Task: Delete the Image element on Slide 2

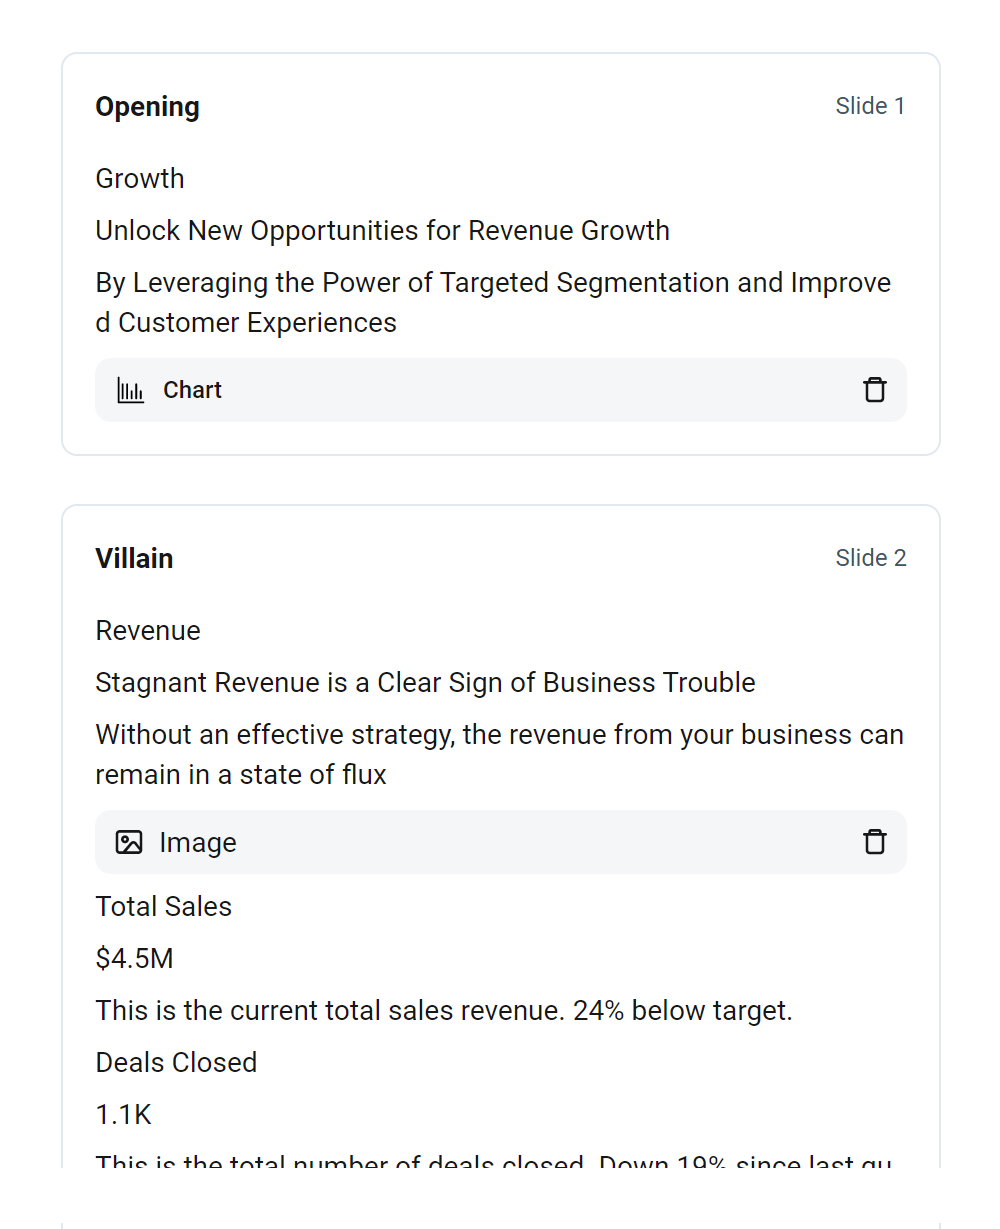Action: click(875, 842)
